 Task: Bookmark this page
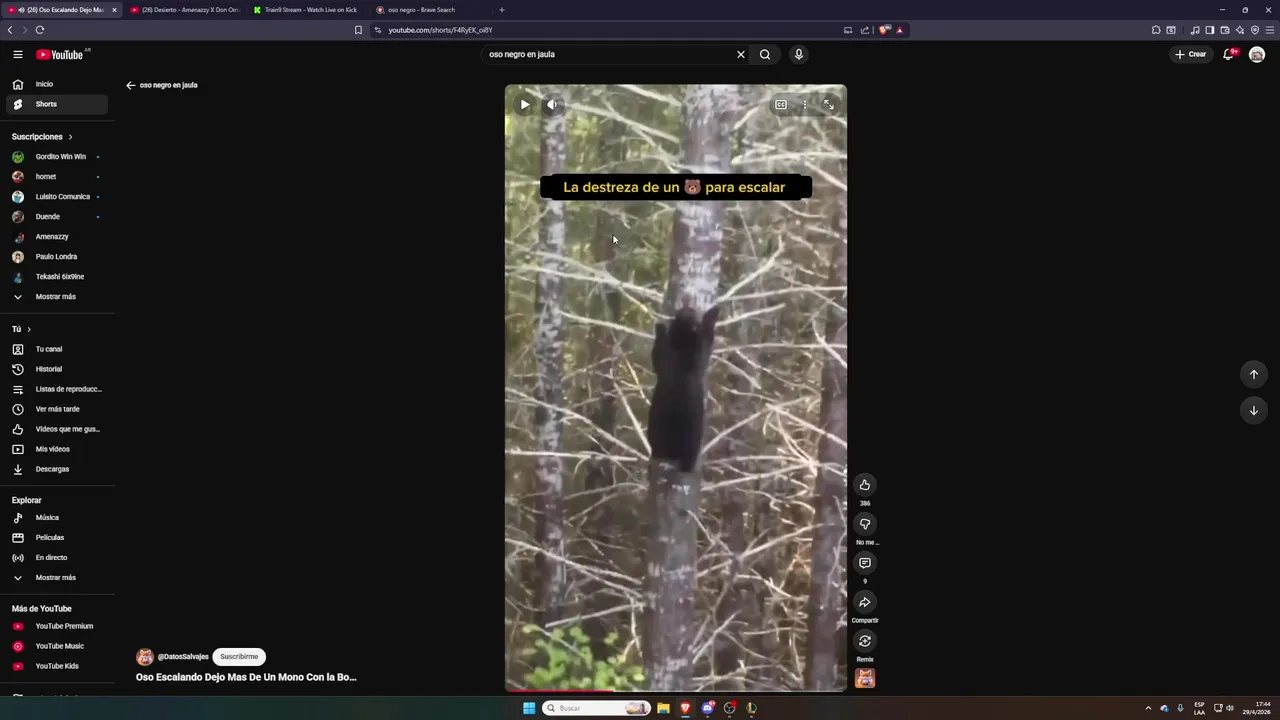(358, 30)
